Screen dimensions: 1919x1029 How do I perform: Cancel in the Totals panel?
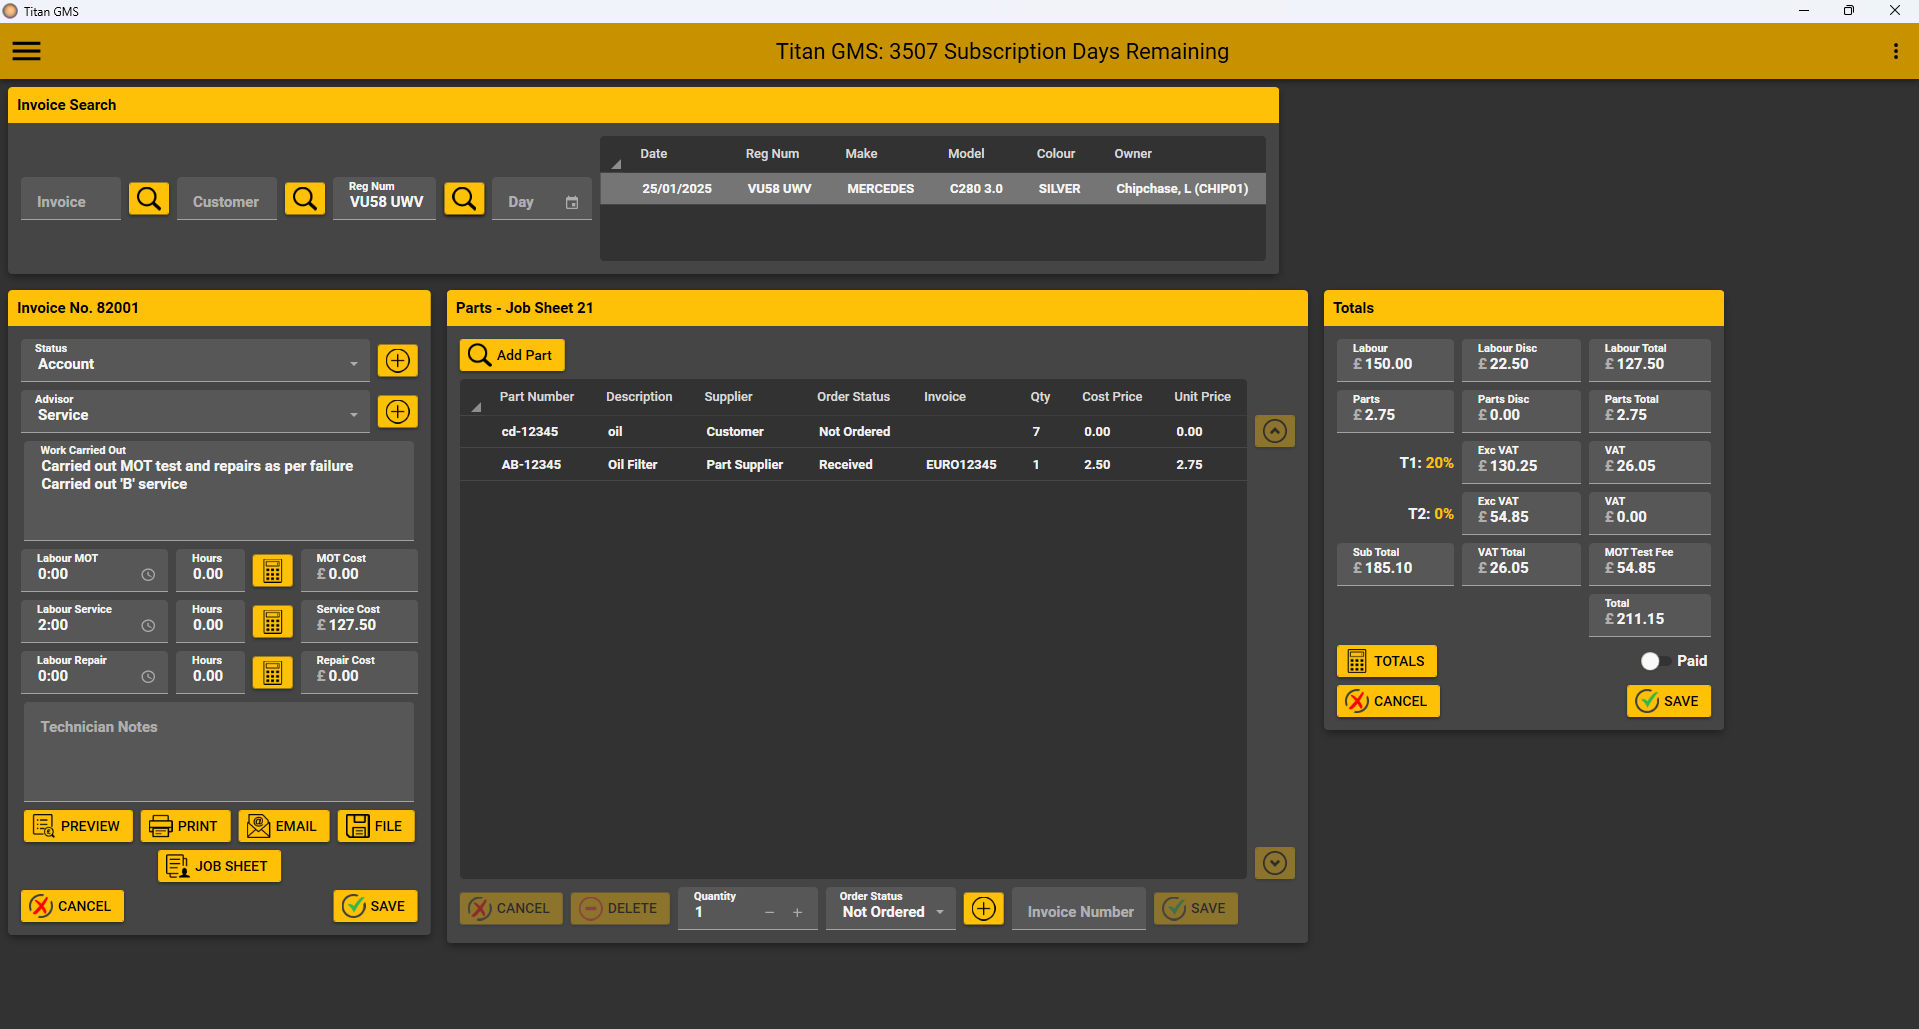(x=1388, y=701)
